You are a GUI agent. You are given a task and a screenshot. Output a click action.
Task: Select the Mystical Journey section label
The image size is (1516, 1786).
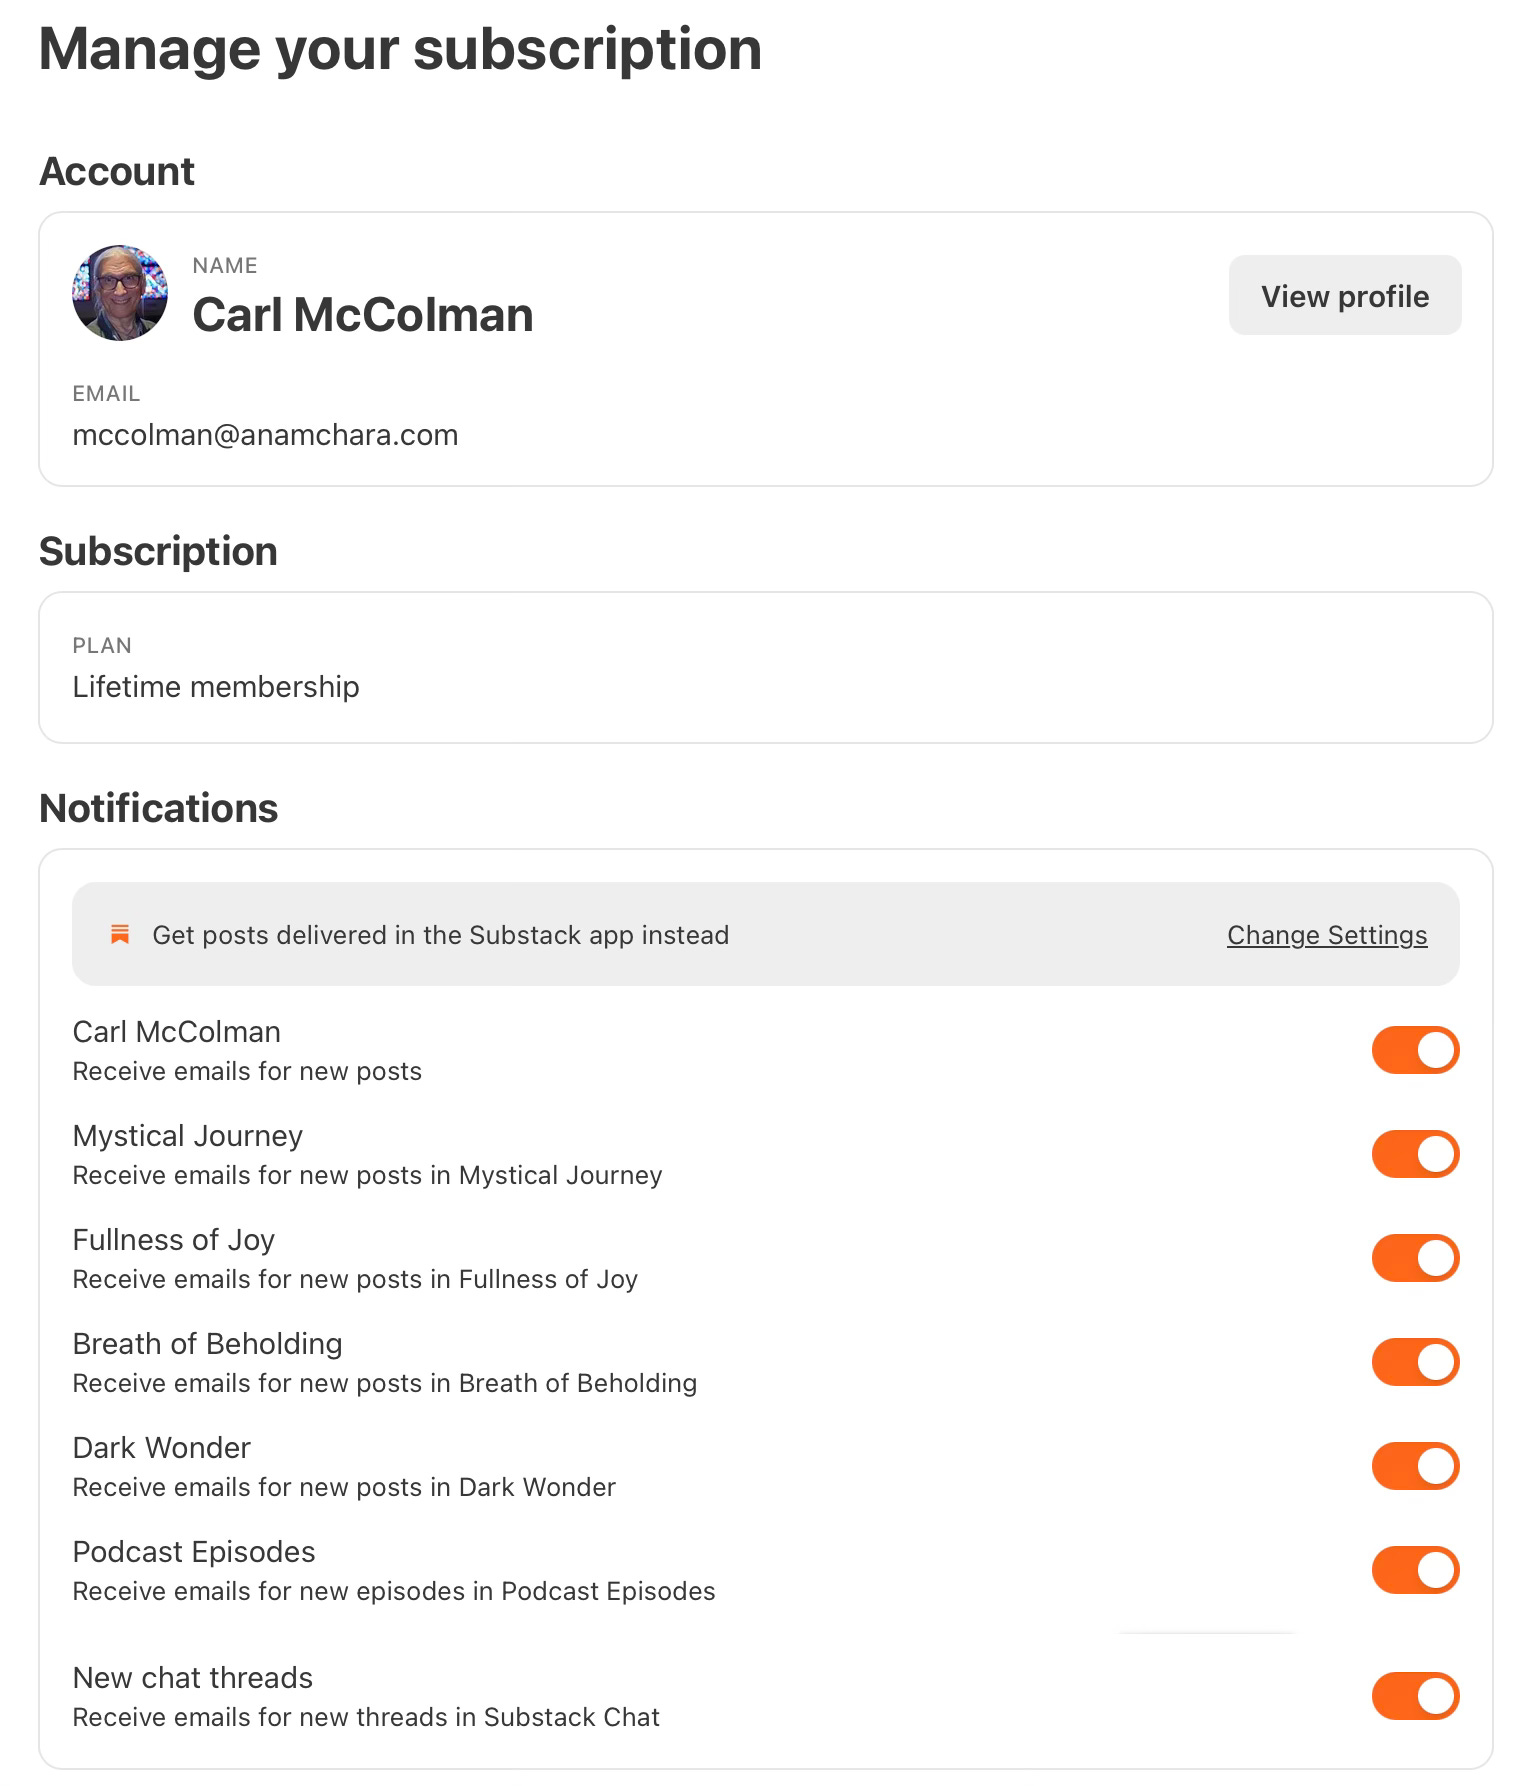pyautogui.click(x=188, y=1136)
